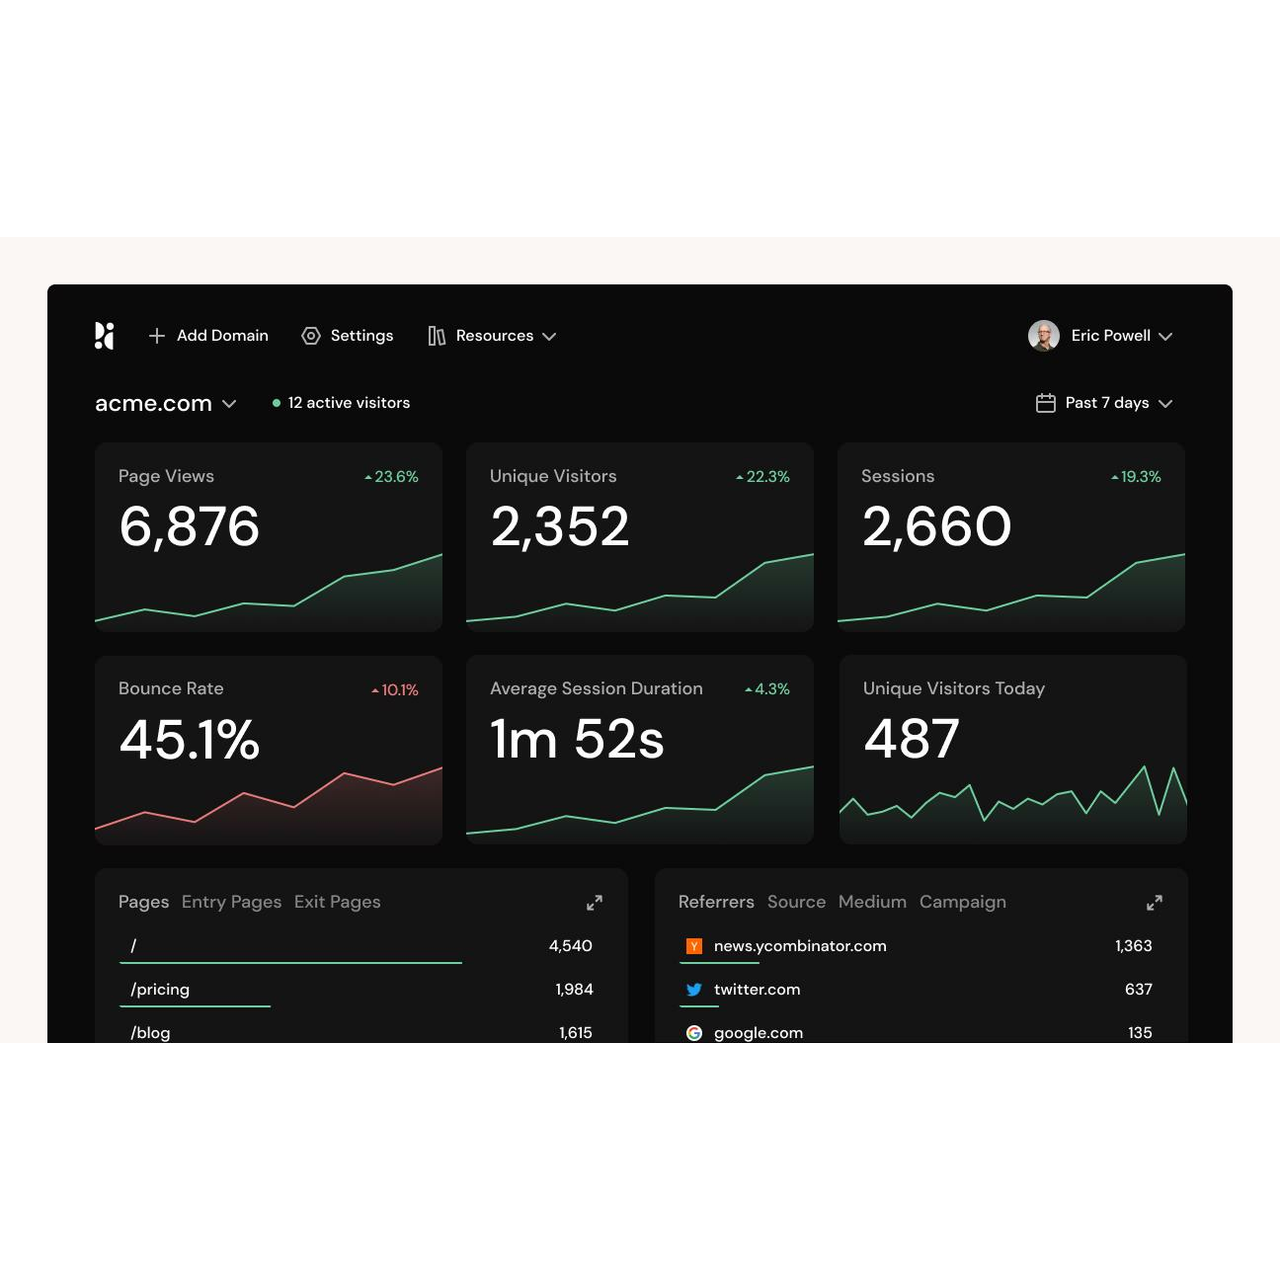Viewport: 1280px width, 1280px height.
Task: Expand the Pages panel with arrows icon
Action: pyautogui.click(x=594, y=903)
